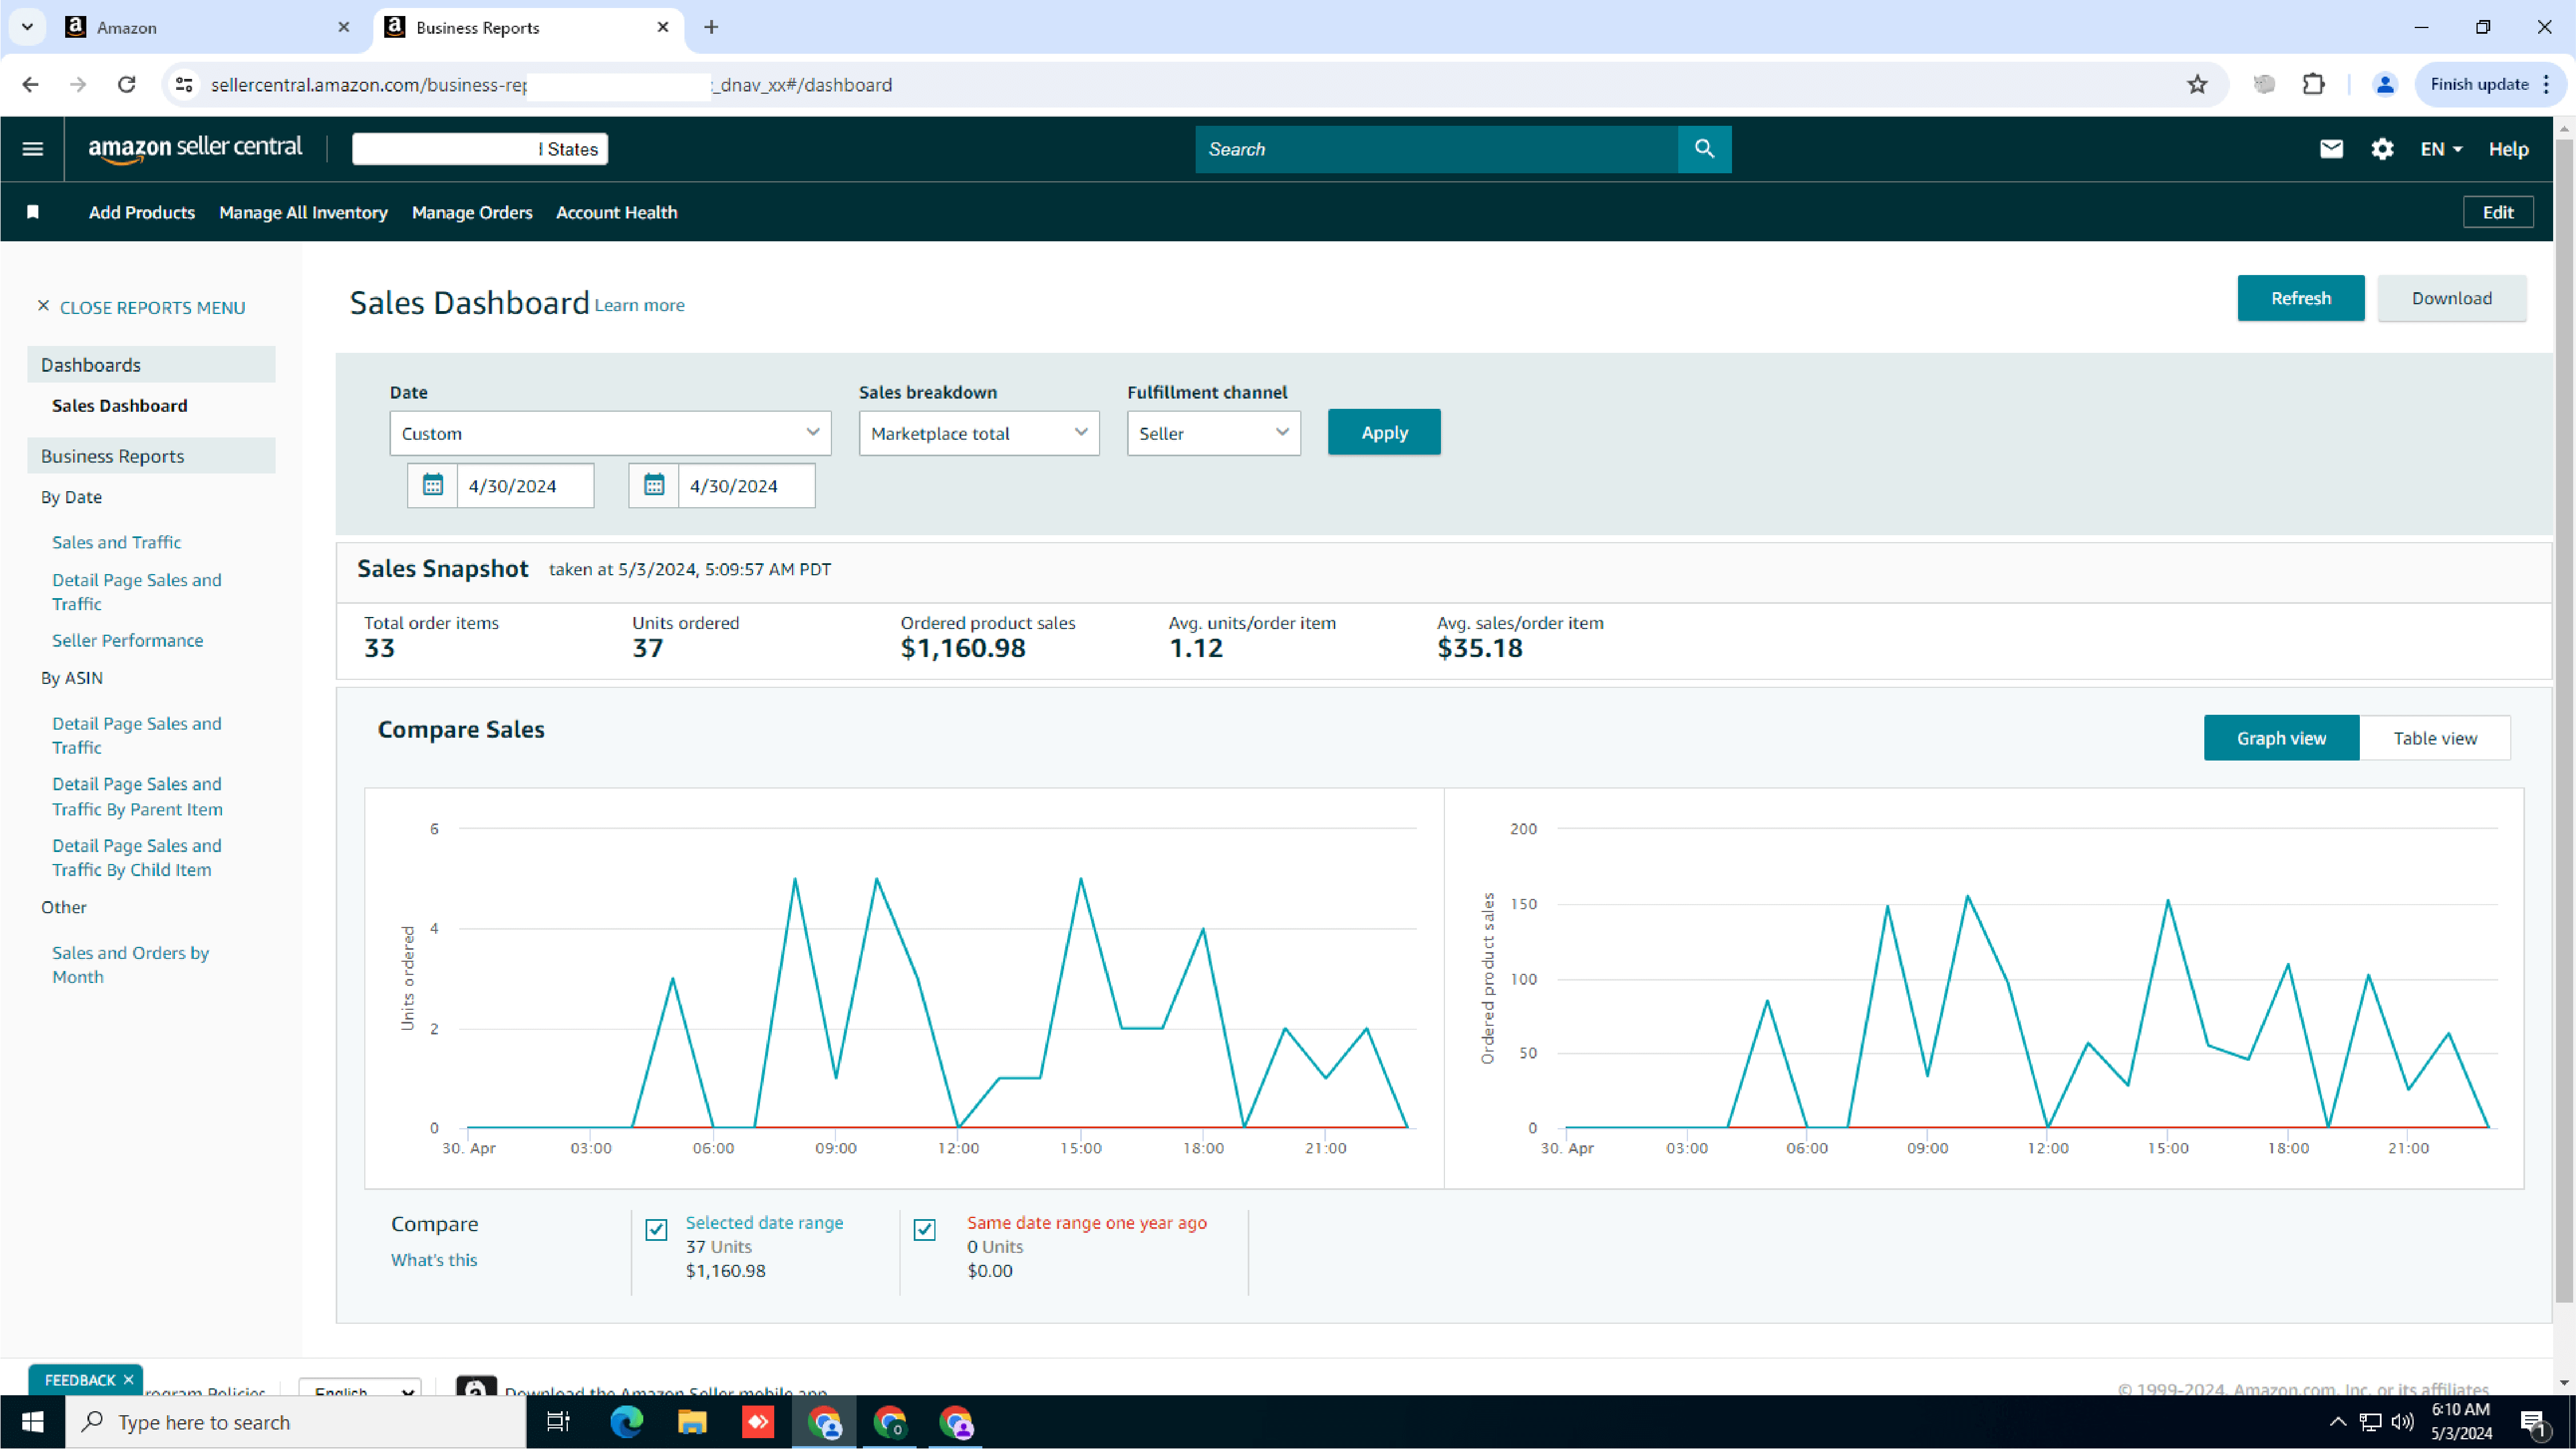This screenshot has height=1449, width=2576.
Task: Open the start date calendar picker
Action: 432,485
